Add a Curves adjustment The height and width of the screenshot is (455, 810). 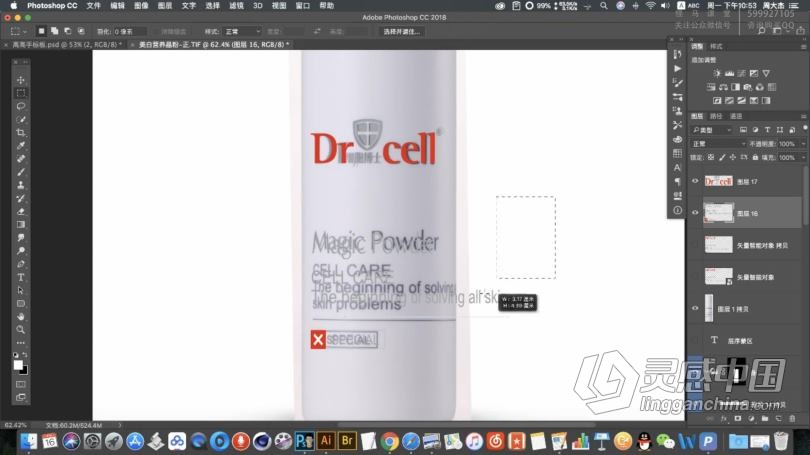(742, 73)
